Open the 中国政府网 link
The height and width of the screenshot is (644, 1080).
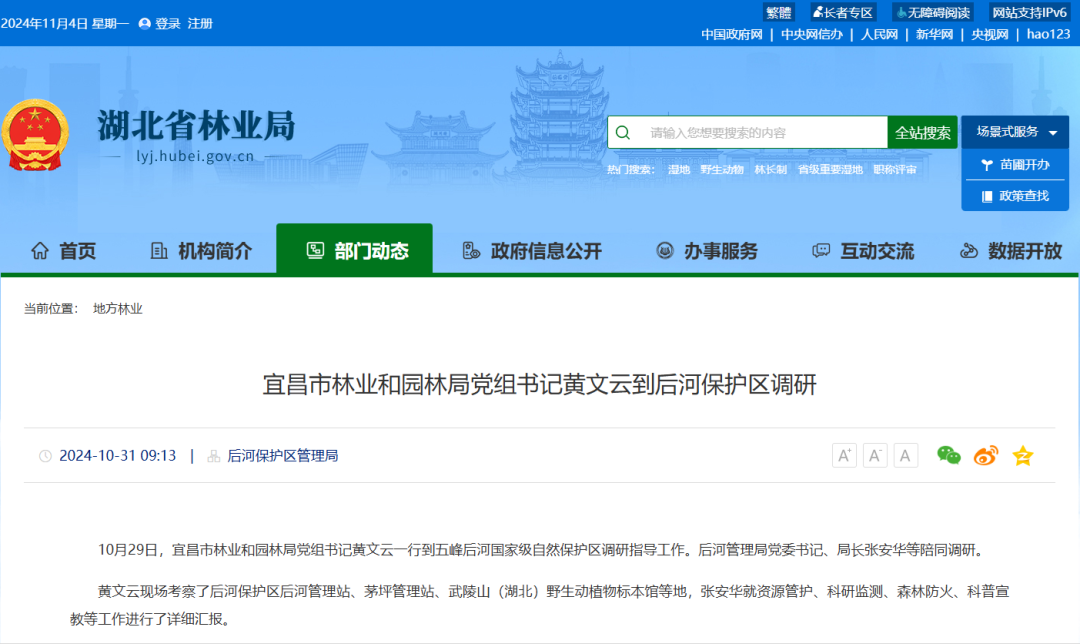(735, 33)
